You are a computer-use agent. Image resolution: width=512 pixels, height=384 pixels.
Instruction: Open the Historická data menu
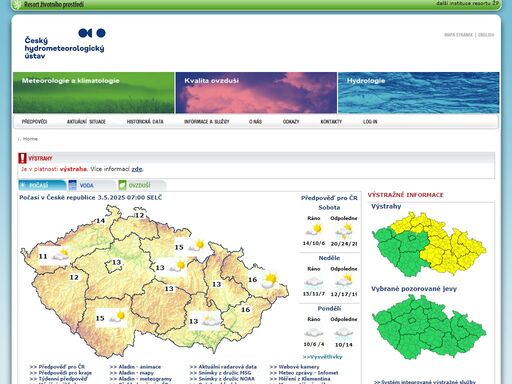(145, 122)
